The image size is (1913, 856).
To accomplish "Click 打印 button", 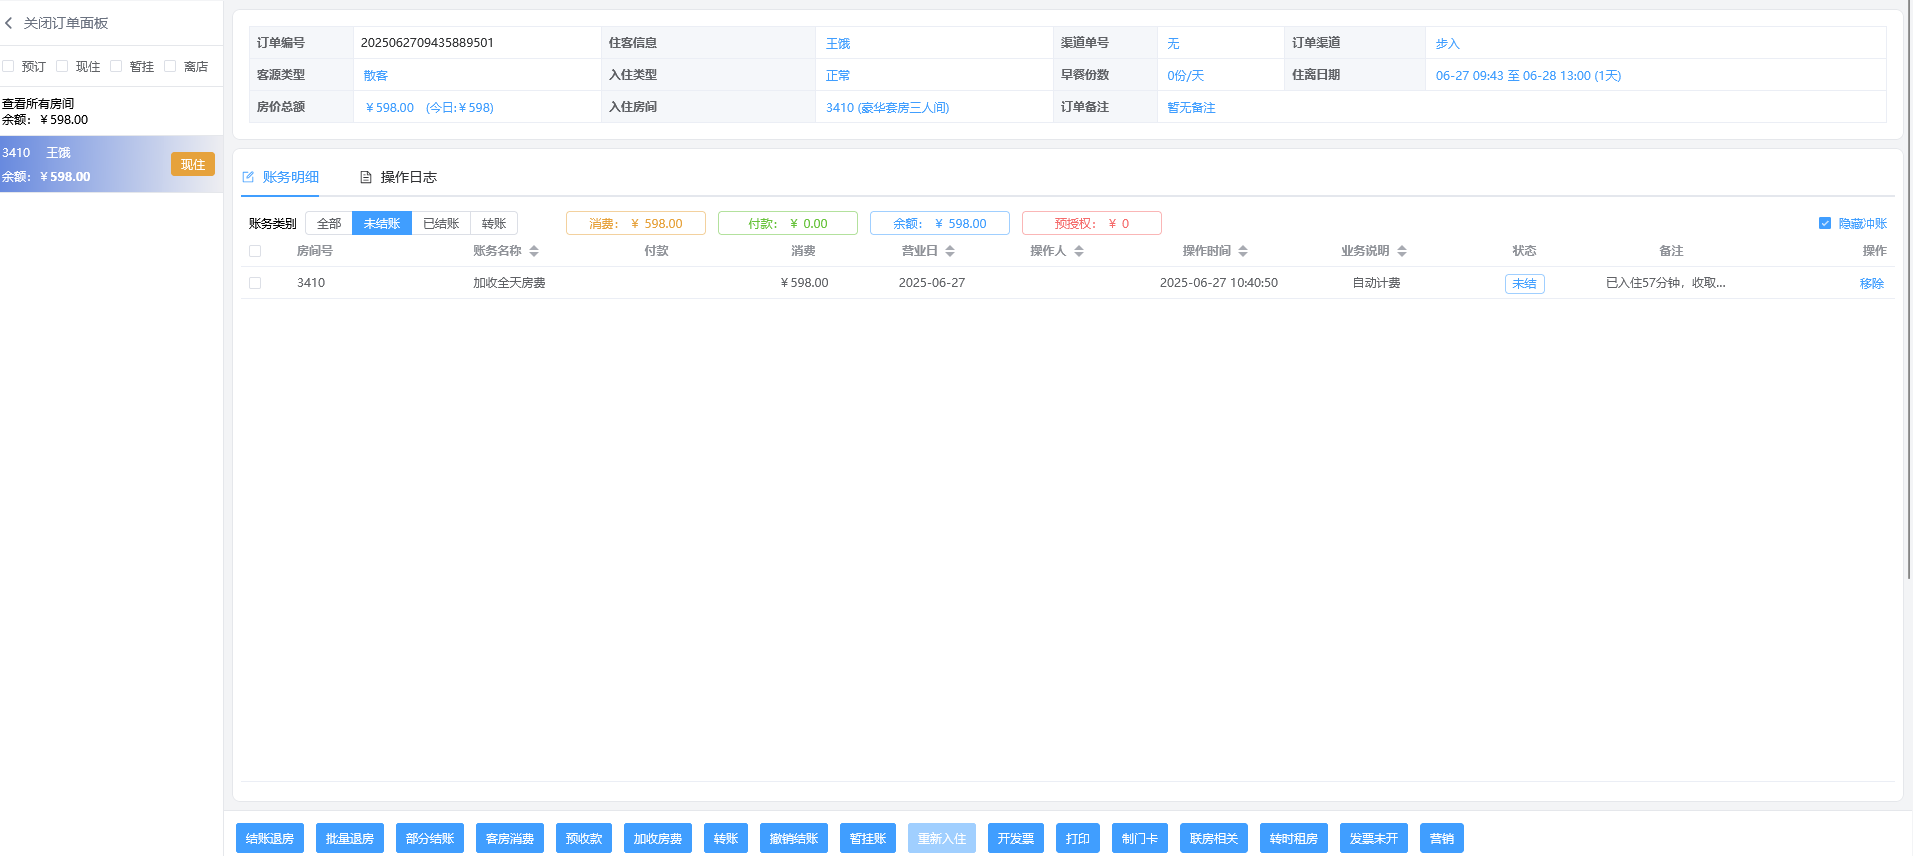I will pos(1078,838).
